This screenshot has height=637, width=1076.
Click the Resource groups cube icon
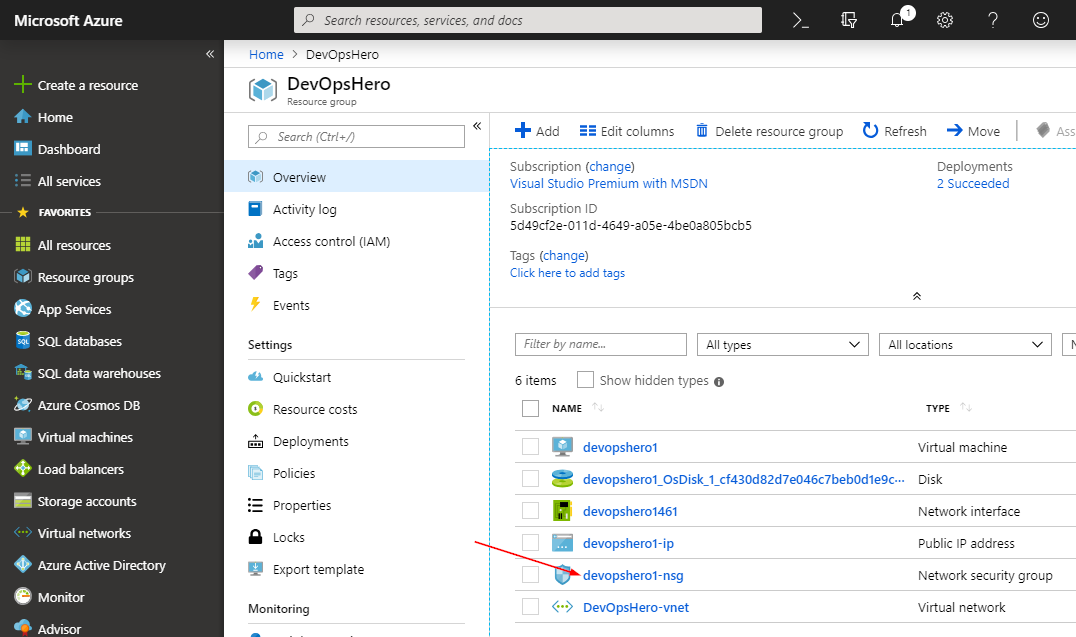(x=23, y=277)
